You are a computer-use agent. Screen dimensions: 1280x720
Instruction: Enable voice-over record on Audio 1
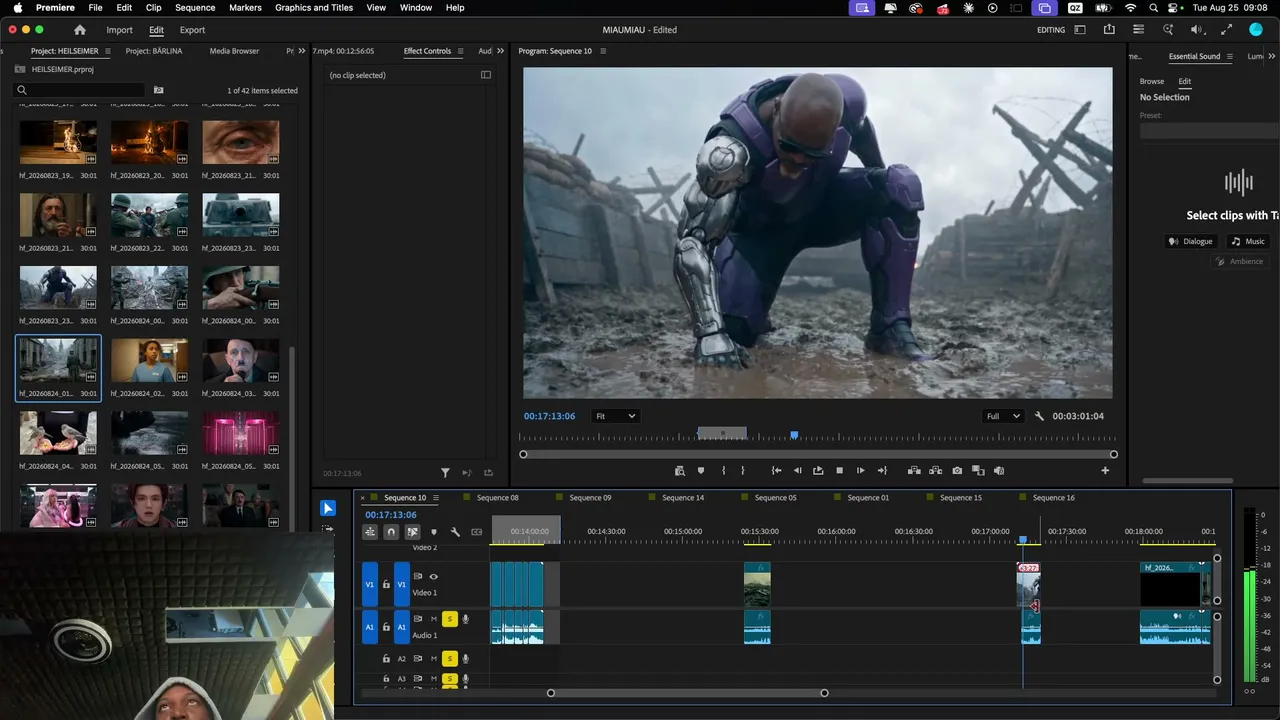466,619
